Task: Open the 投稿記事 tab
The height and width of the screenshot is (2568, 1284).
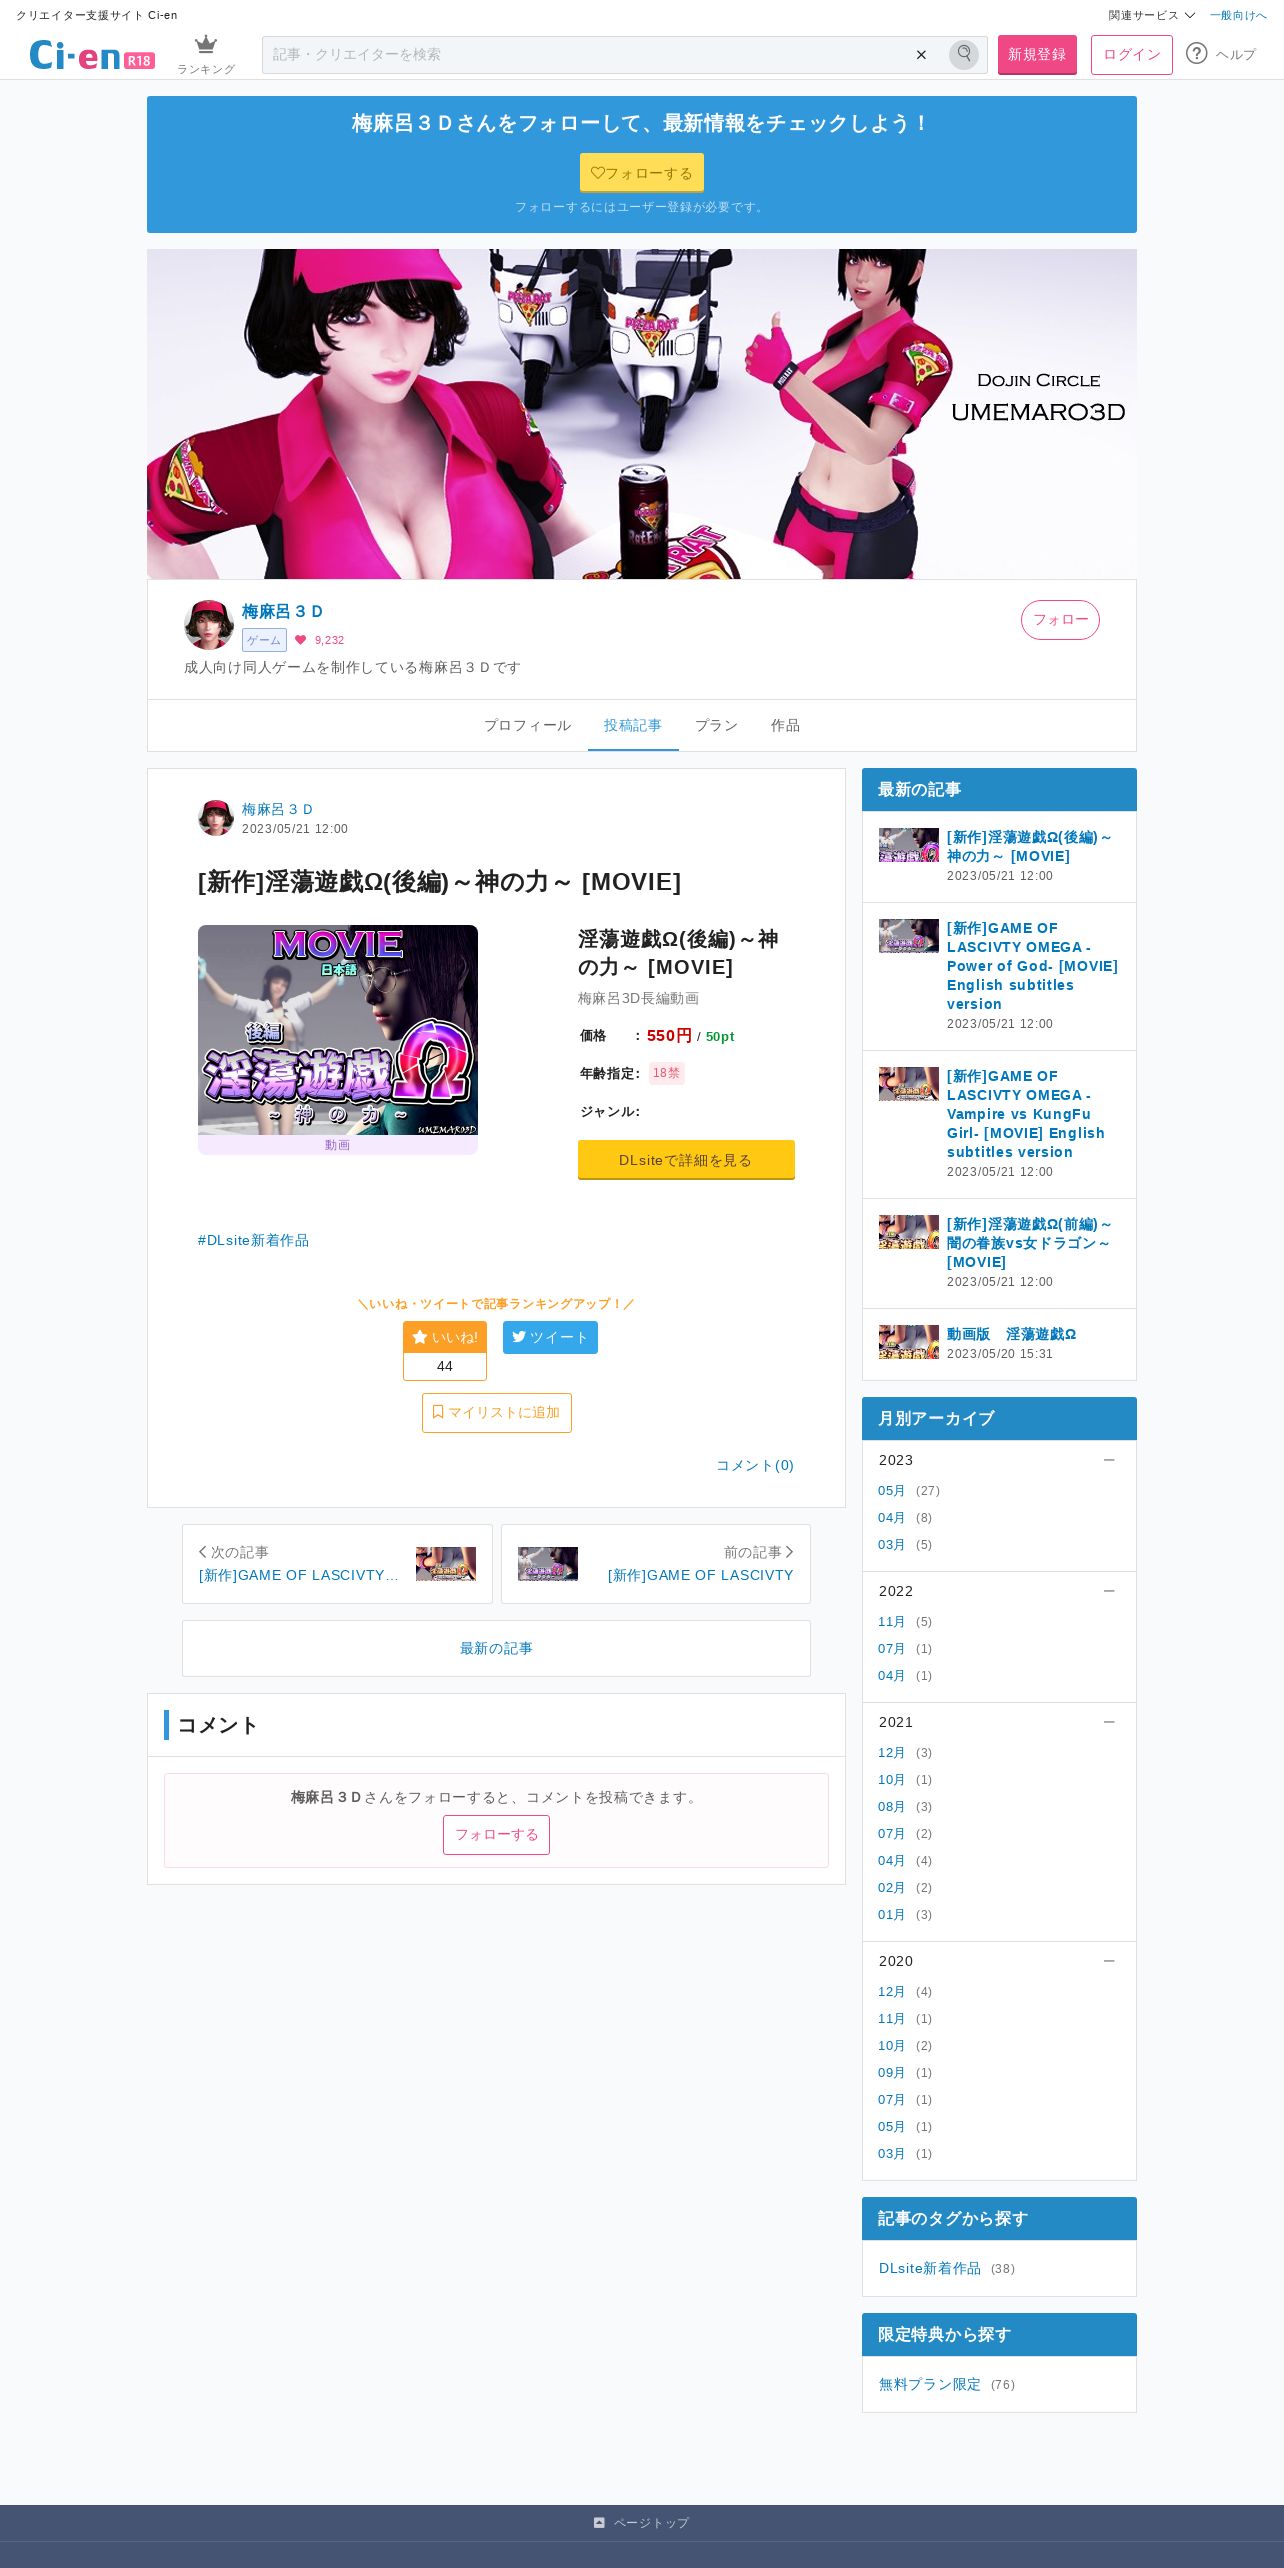Action: coord(633,725)
